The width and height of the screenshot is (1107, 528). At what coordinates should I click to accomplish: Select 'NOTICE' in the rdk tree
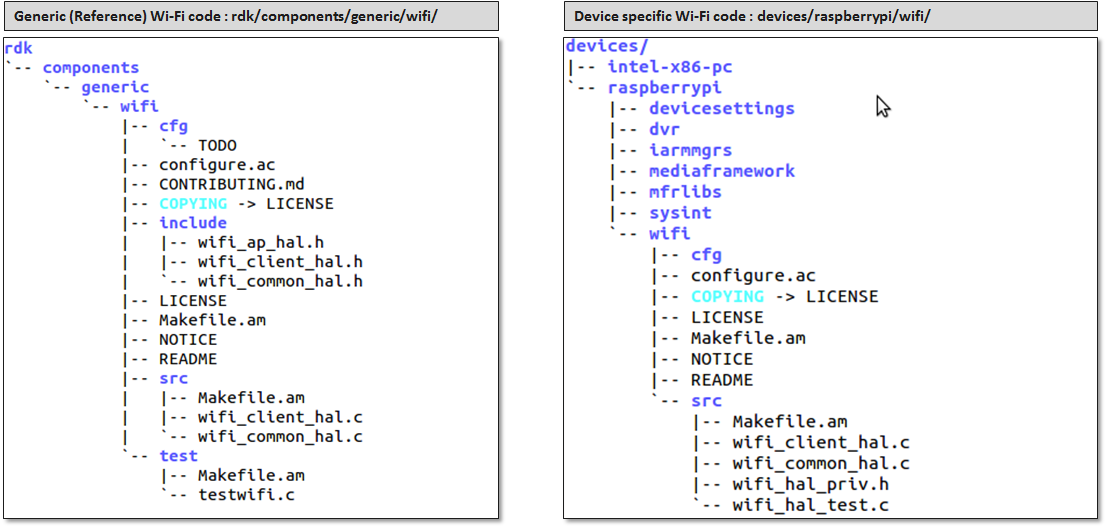click(188, 340)
